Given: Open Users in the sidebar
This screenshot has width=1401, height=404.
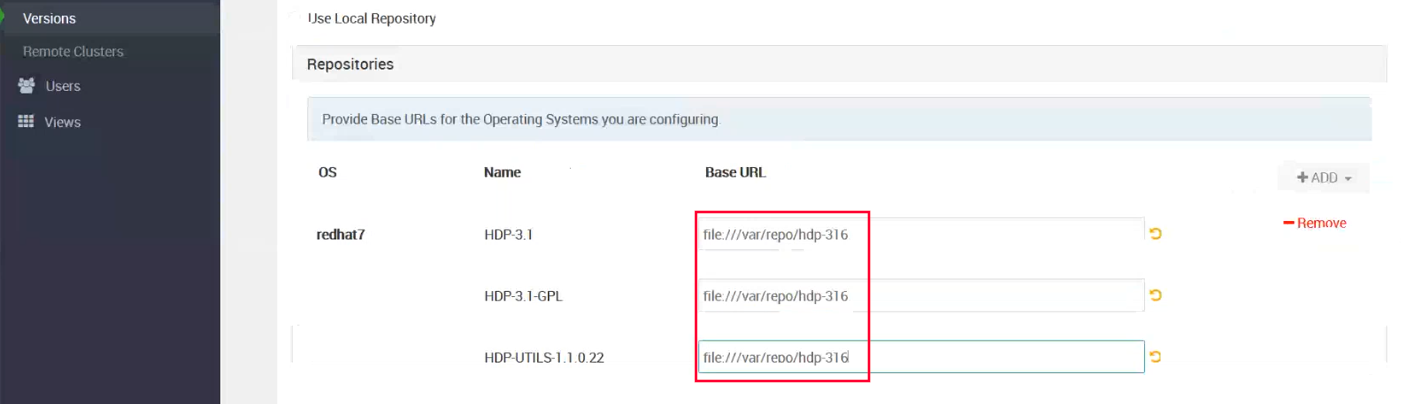Looking at the screenshot, I should pyautogui.click(x=63, y=86).
